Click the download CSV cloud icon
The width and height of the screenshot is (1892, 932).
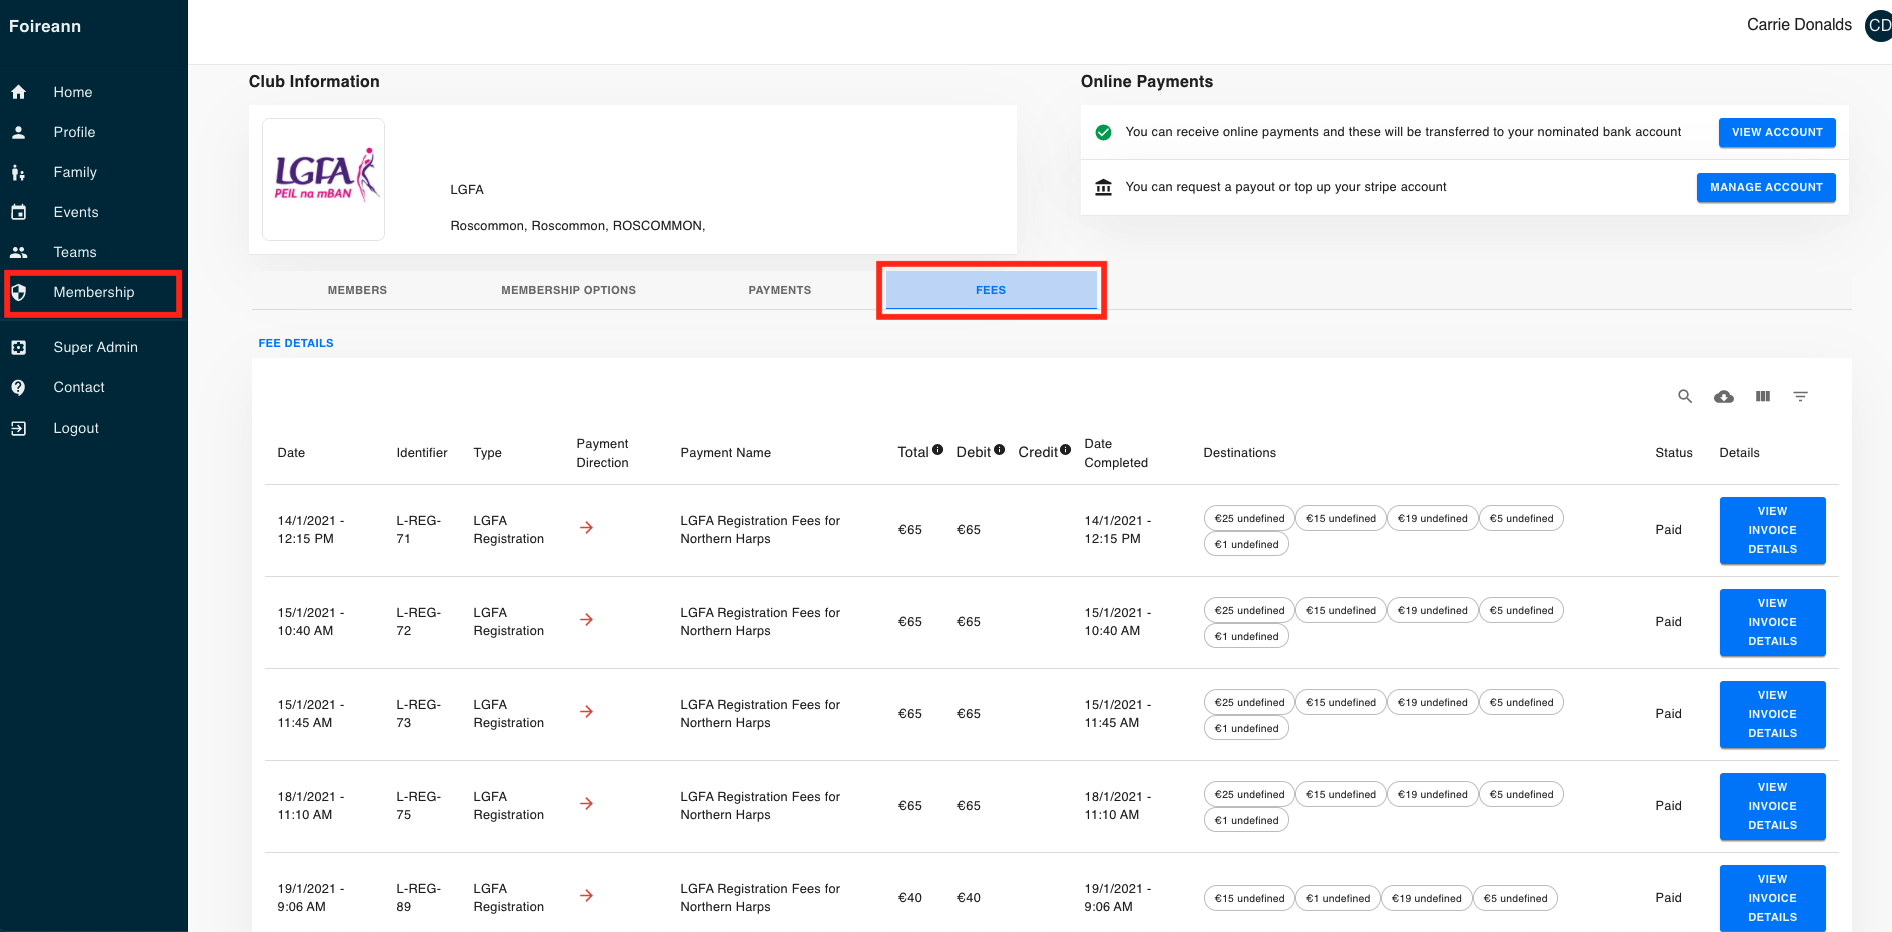[x=1724, y=397]
